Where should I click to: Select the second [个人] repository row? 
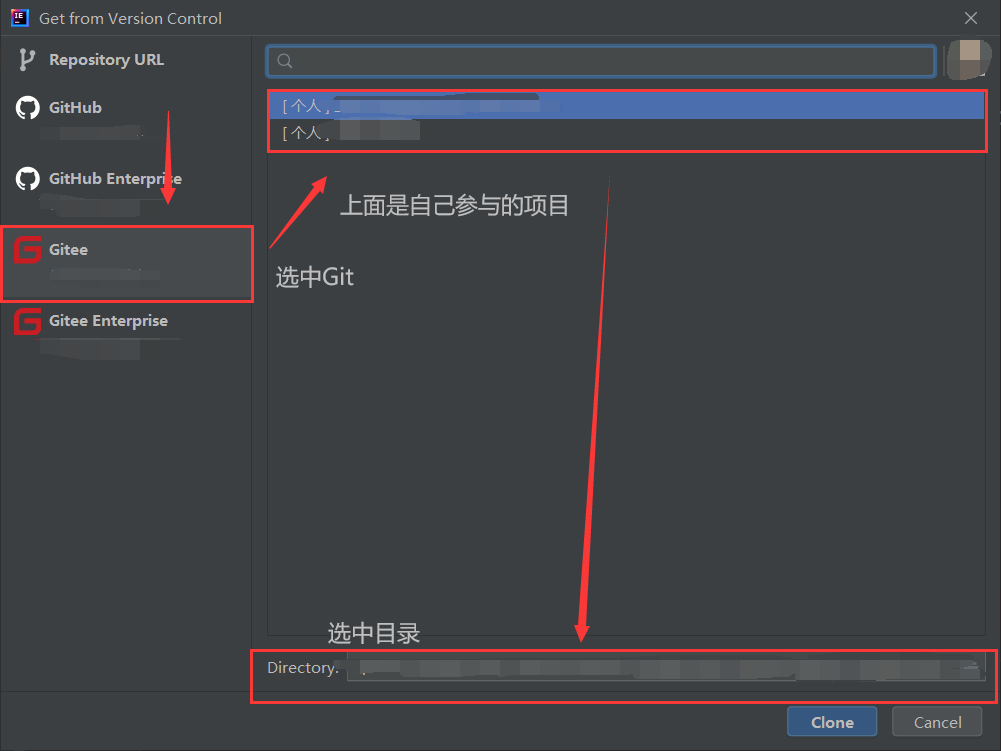[x=626, y=132]
